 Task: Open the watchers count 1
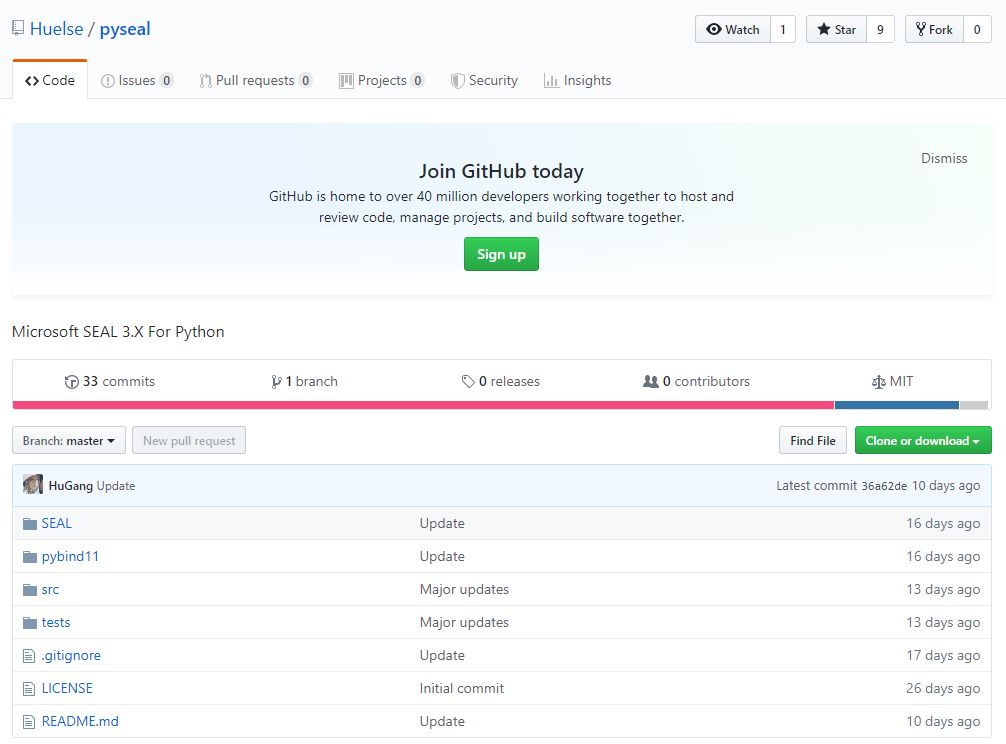point(783,30)
